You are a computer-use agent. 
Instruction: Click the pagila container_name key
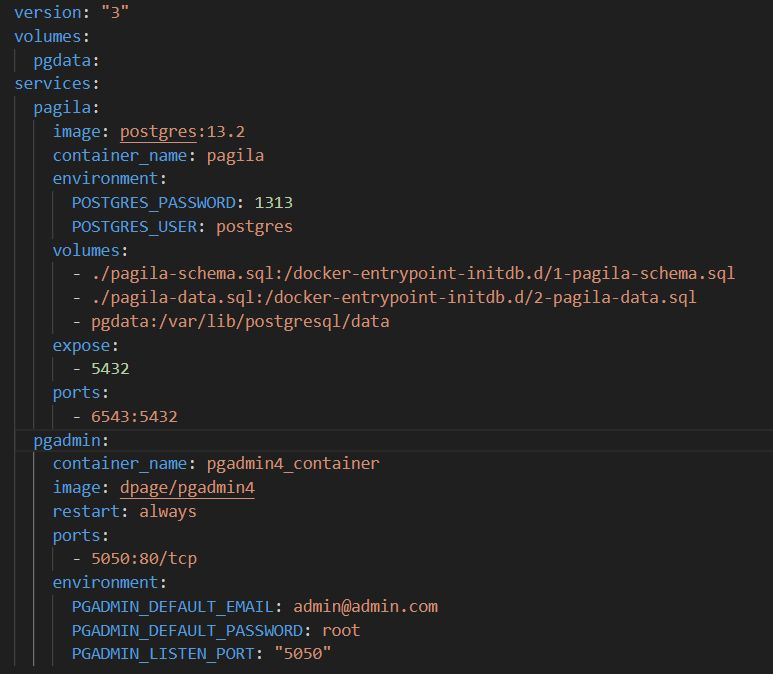tap(120, 156)
